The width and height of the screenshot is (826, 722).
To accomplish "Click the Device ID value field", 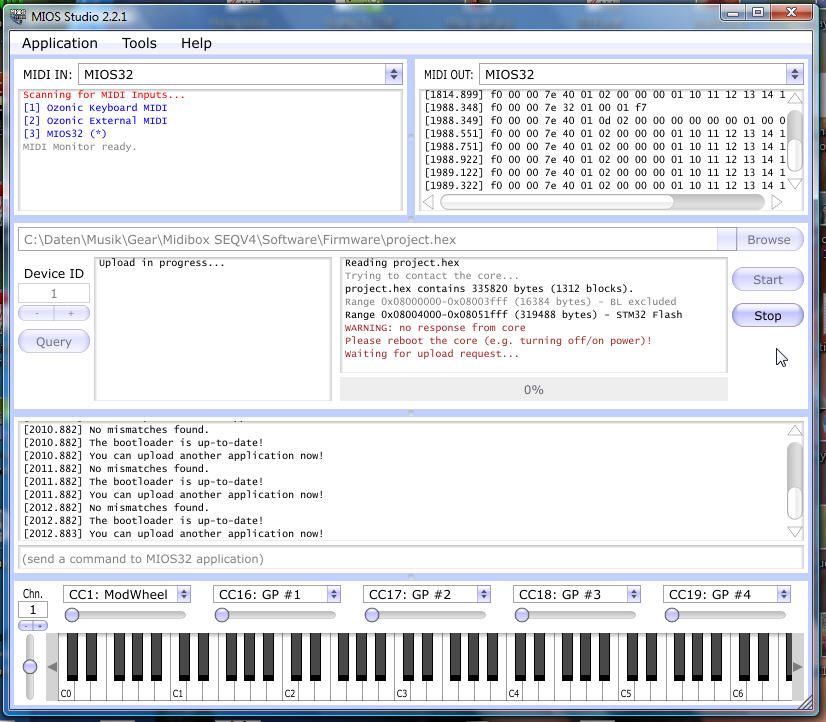I will 54,293.
